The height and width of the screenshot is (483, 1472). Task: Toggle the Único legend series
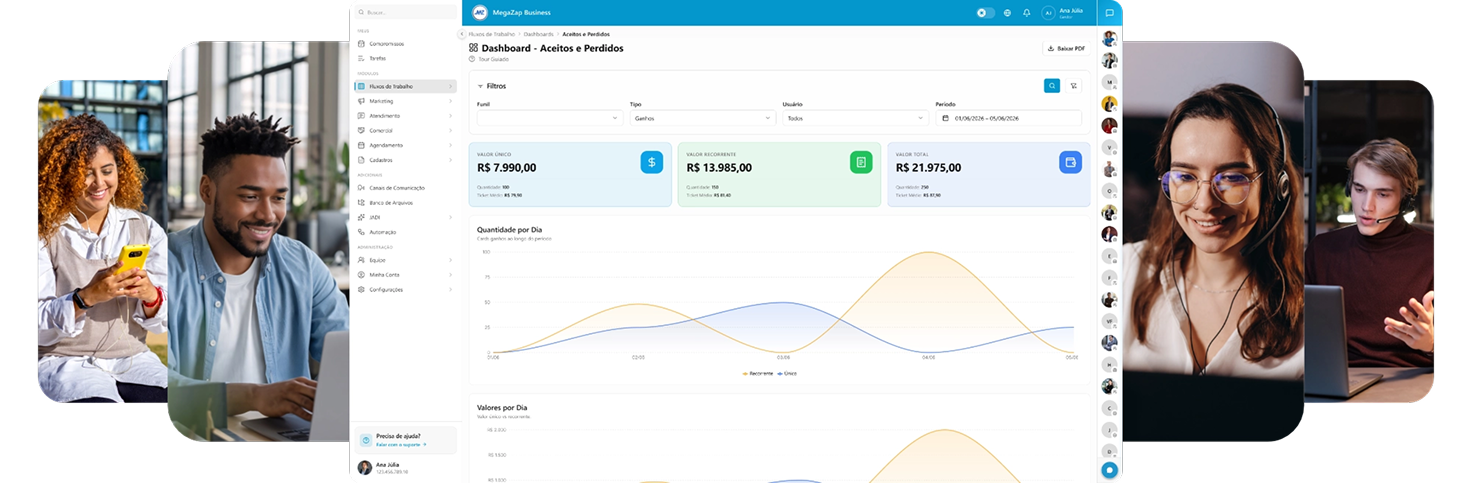click(x=787, y=373)
